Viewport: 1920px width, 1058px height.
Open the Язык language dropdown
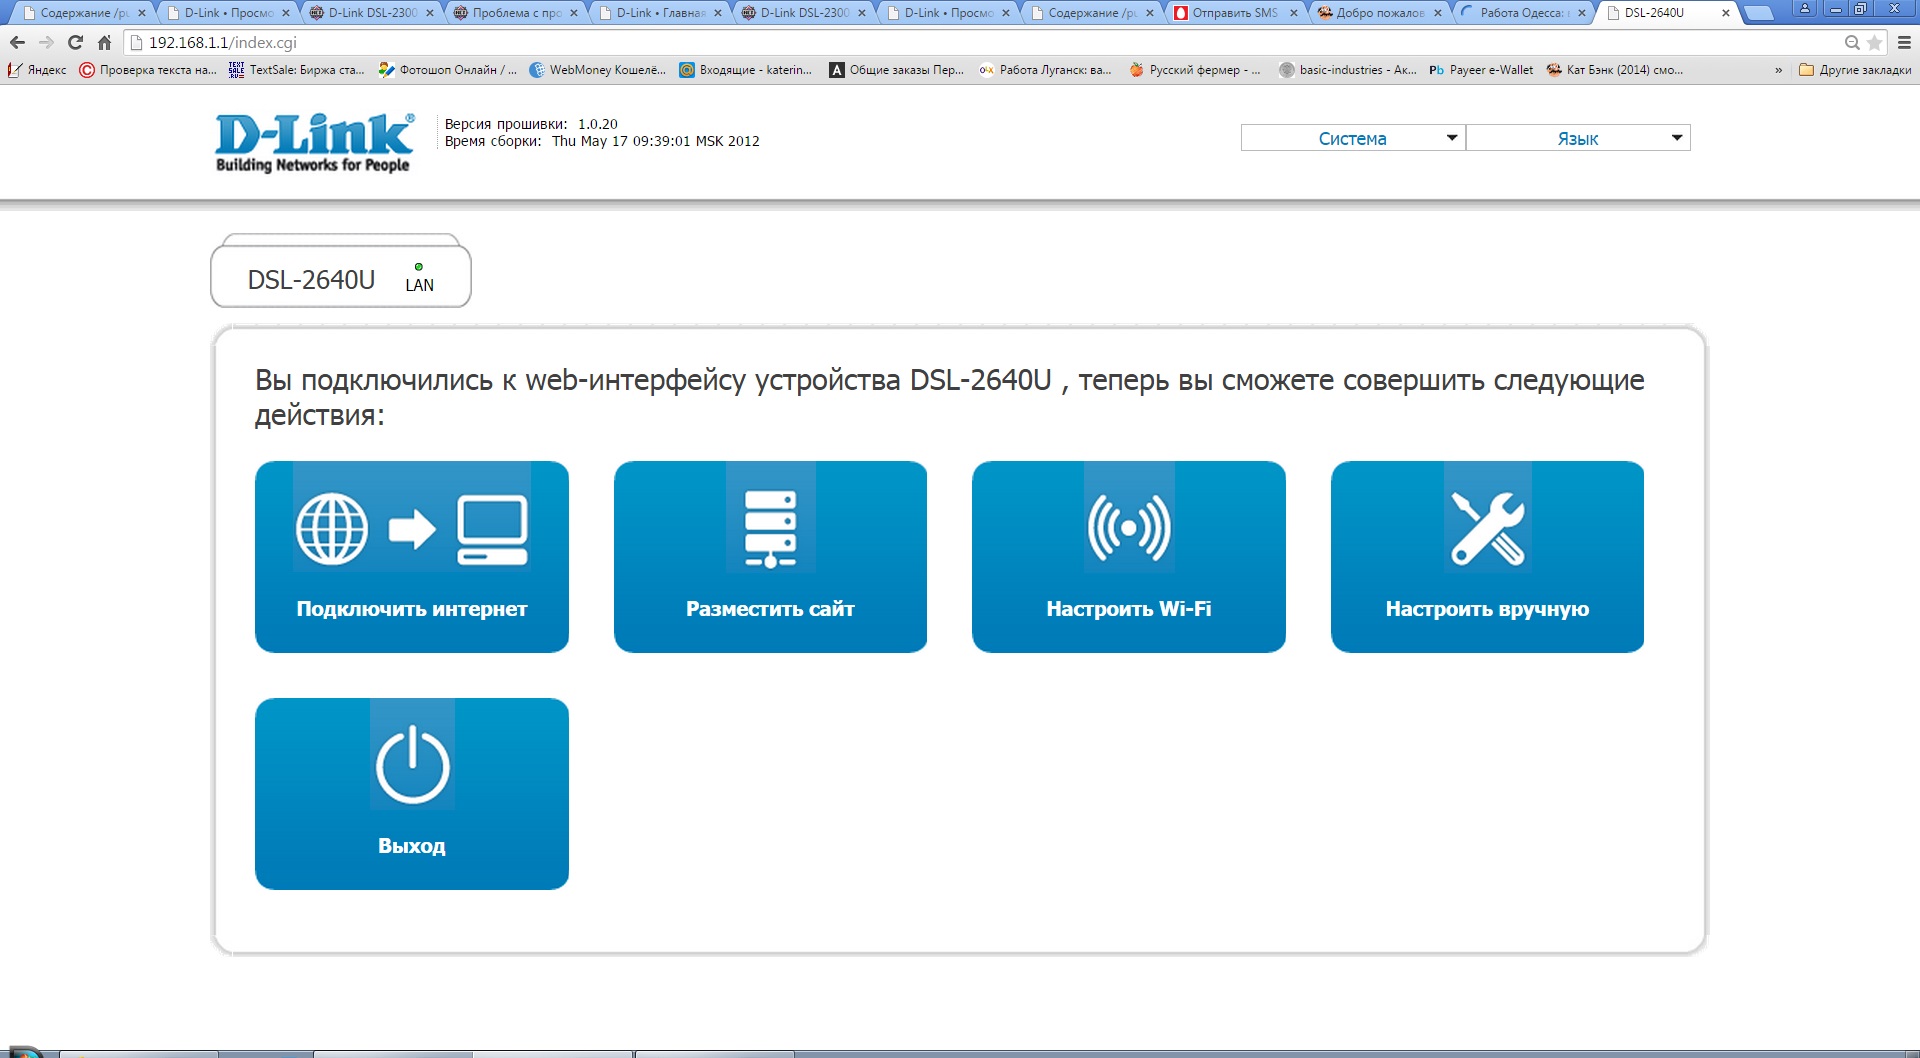pyautogui.click(x=1577, y=138)
